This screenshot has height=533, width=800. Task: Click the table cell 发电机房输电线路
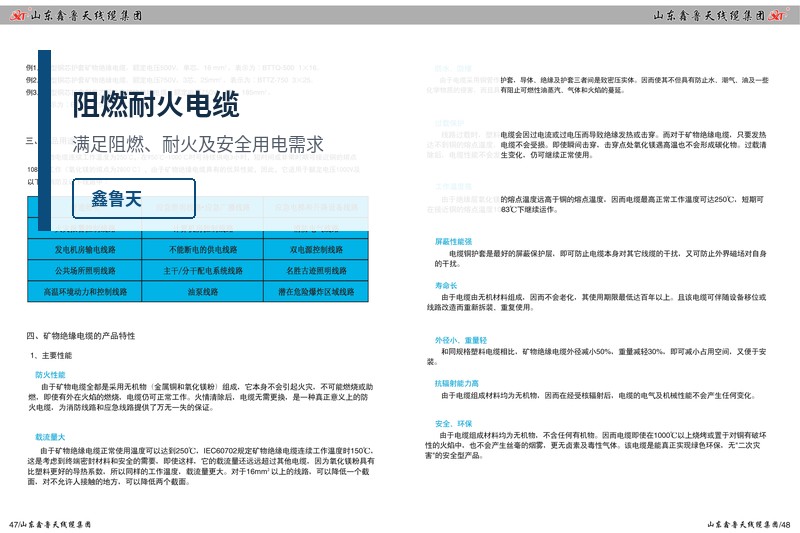[85, 249]
